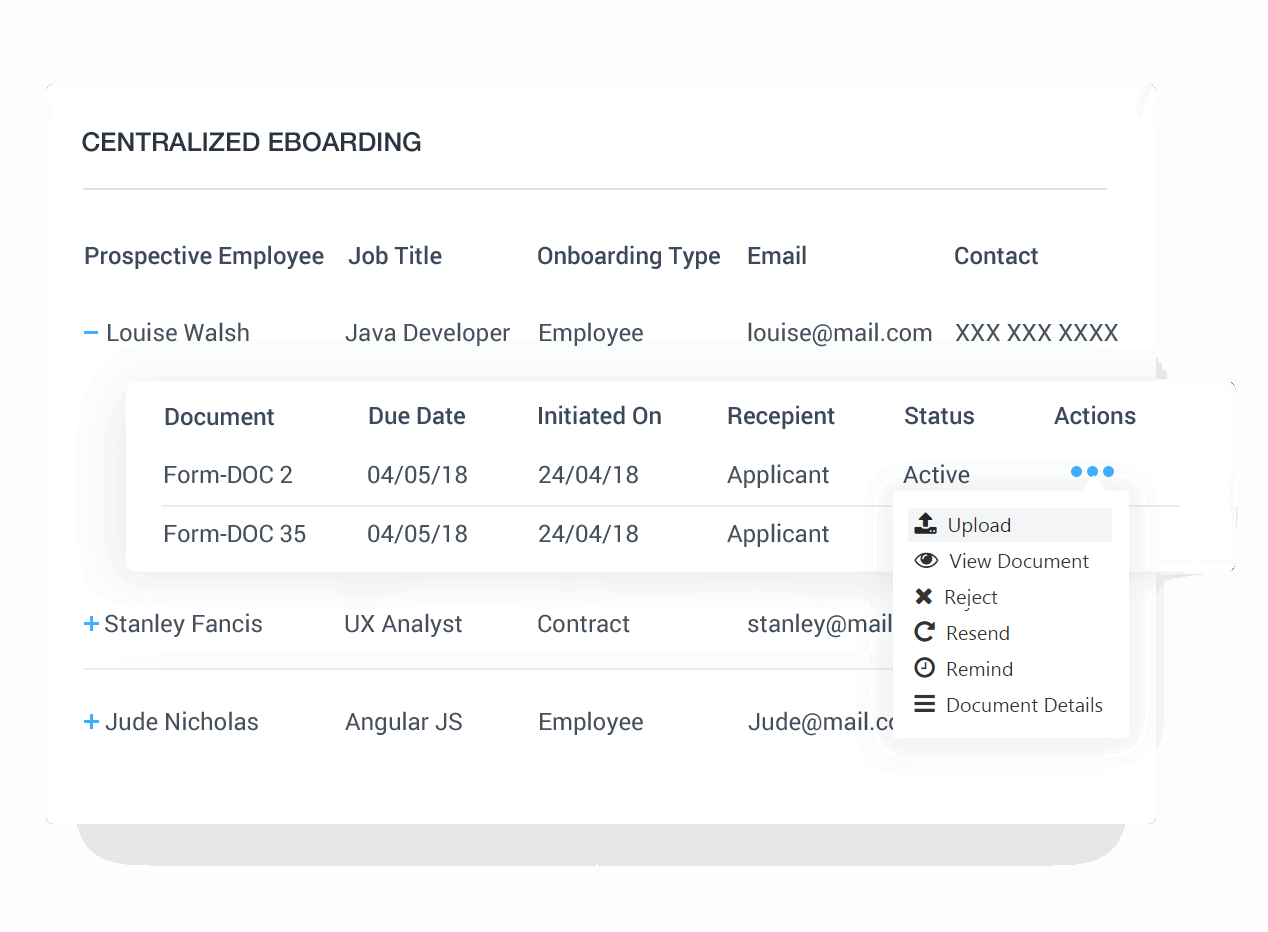Image resolution: width=1268 pixels, height=932 pixels.
Task: Sort by the Due Date column header
Action: coord(417,416)
